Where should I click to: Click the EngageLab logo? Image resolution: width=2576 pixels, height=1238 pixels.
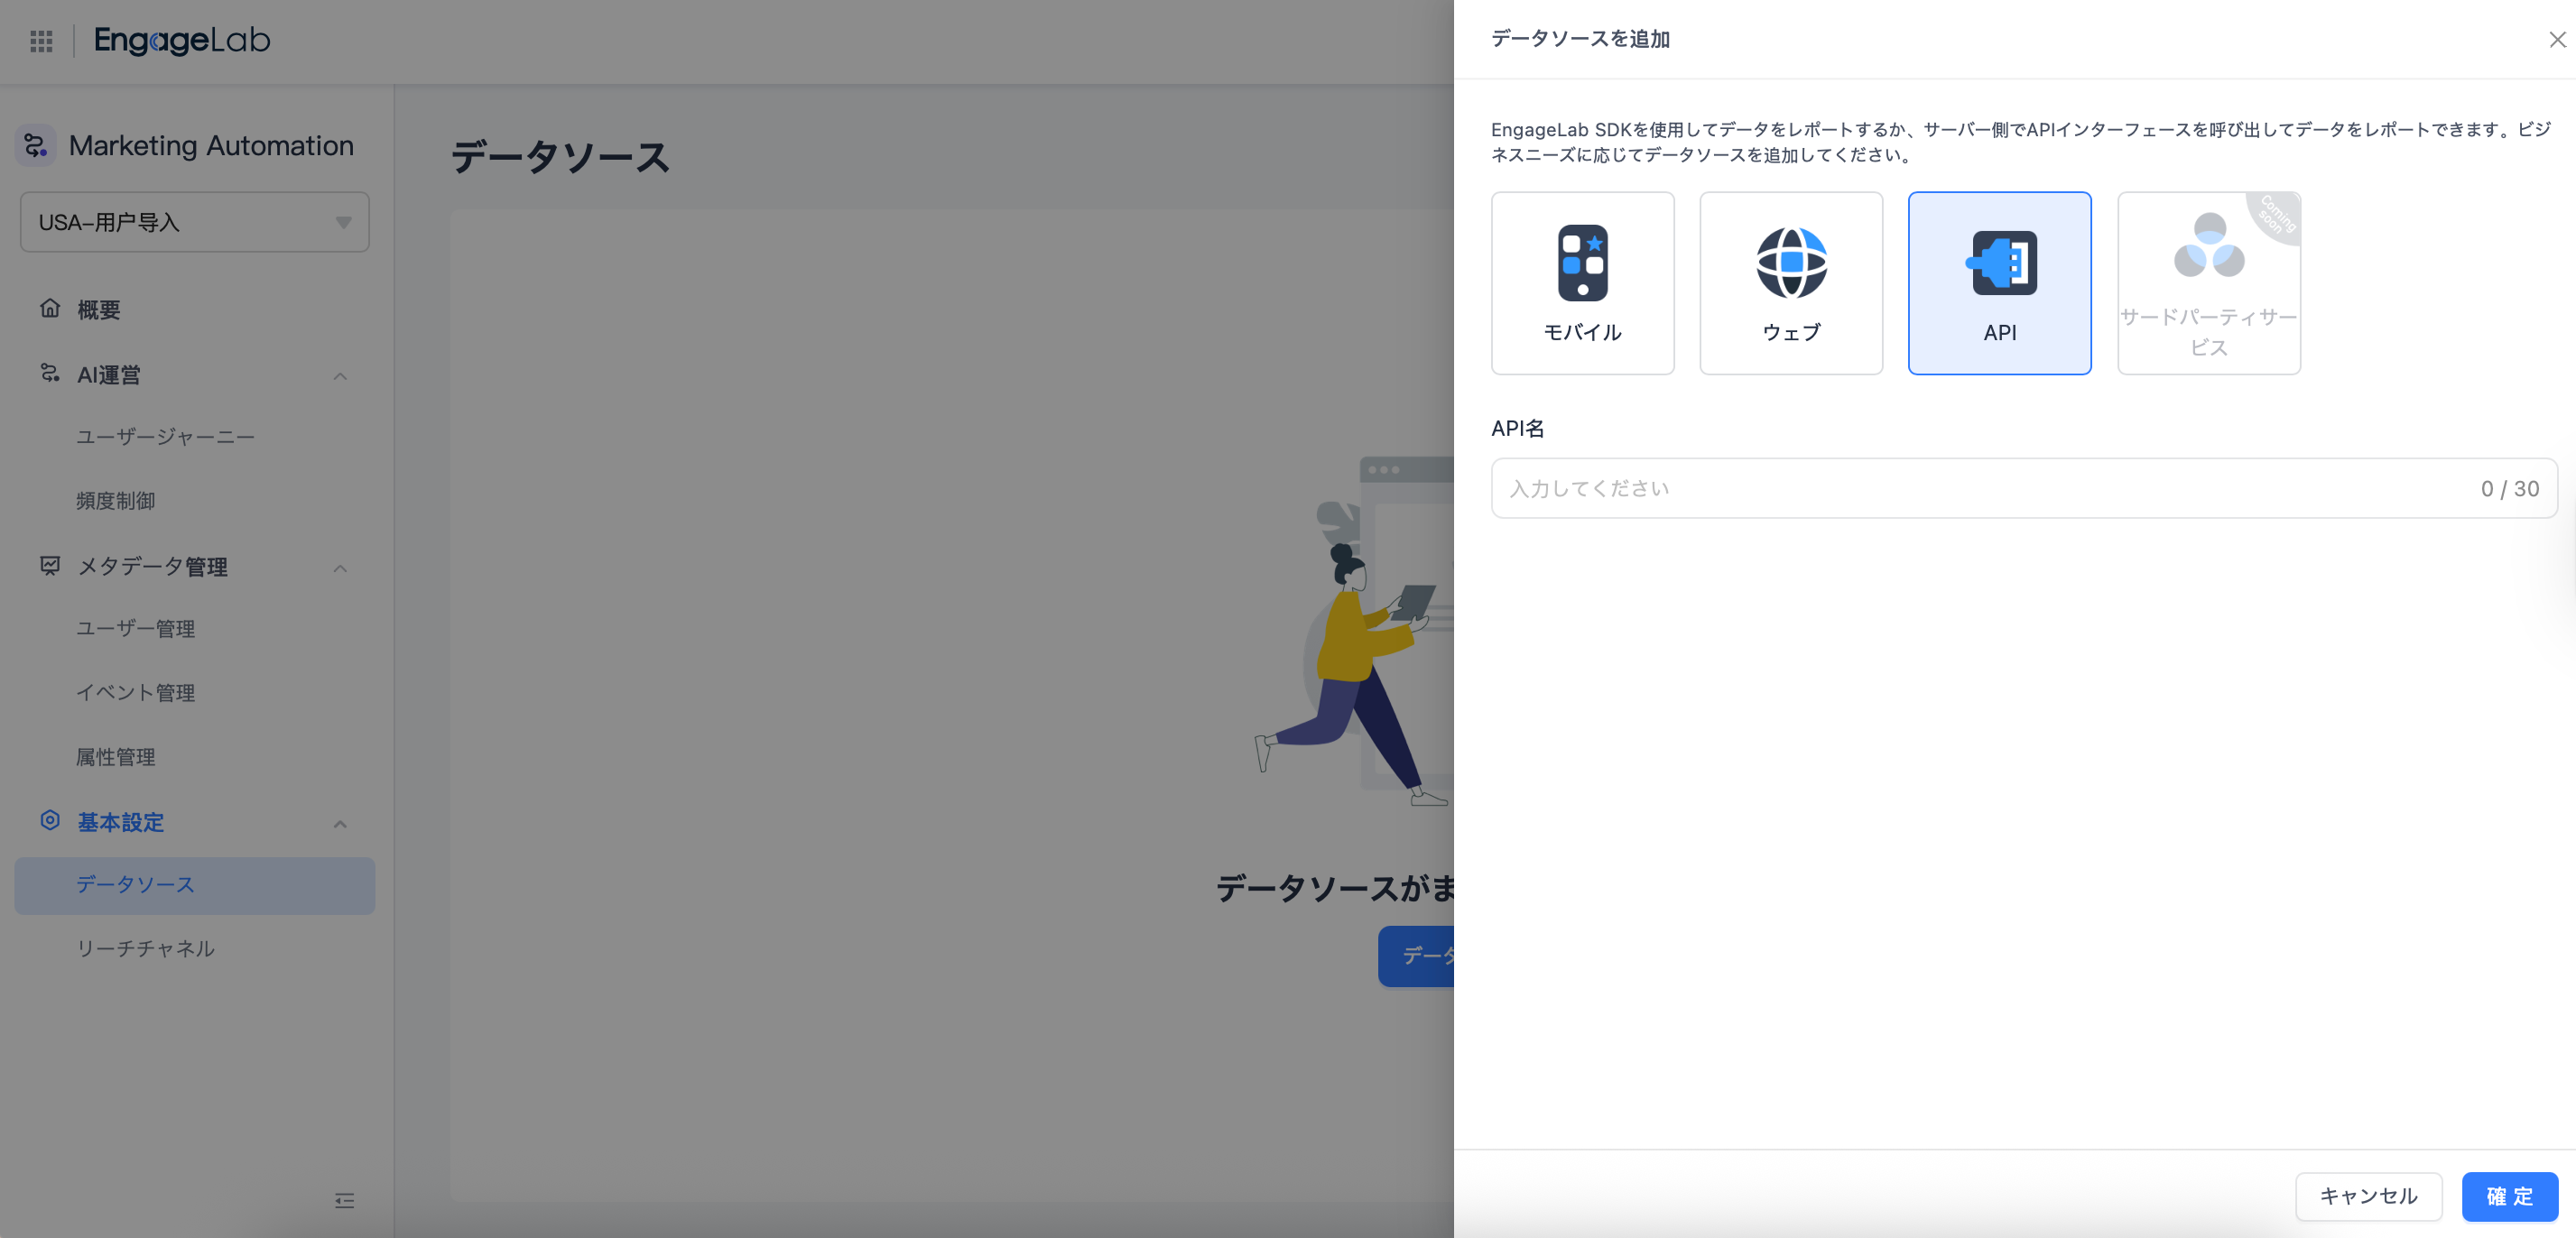coord(181,40)
